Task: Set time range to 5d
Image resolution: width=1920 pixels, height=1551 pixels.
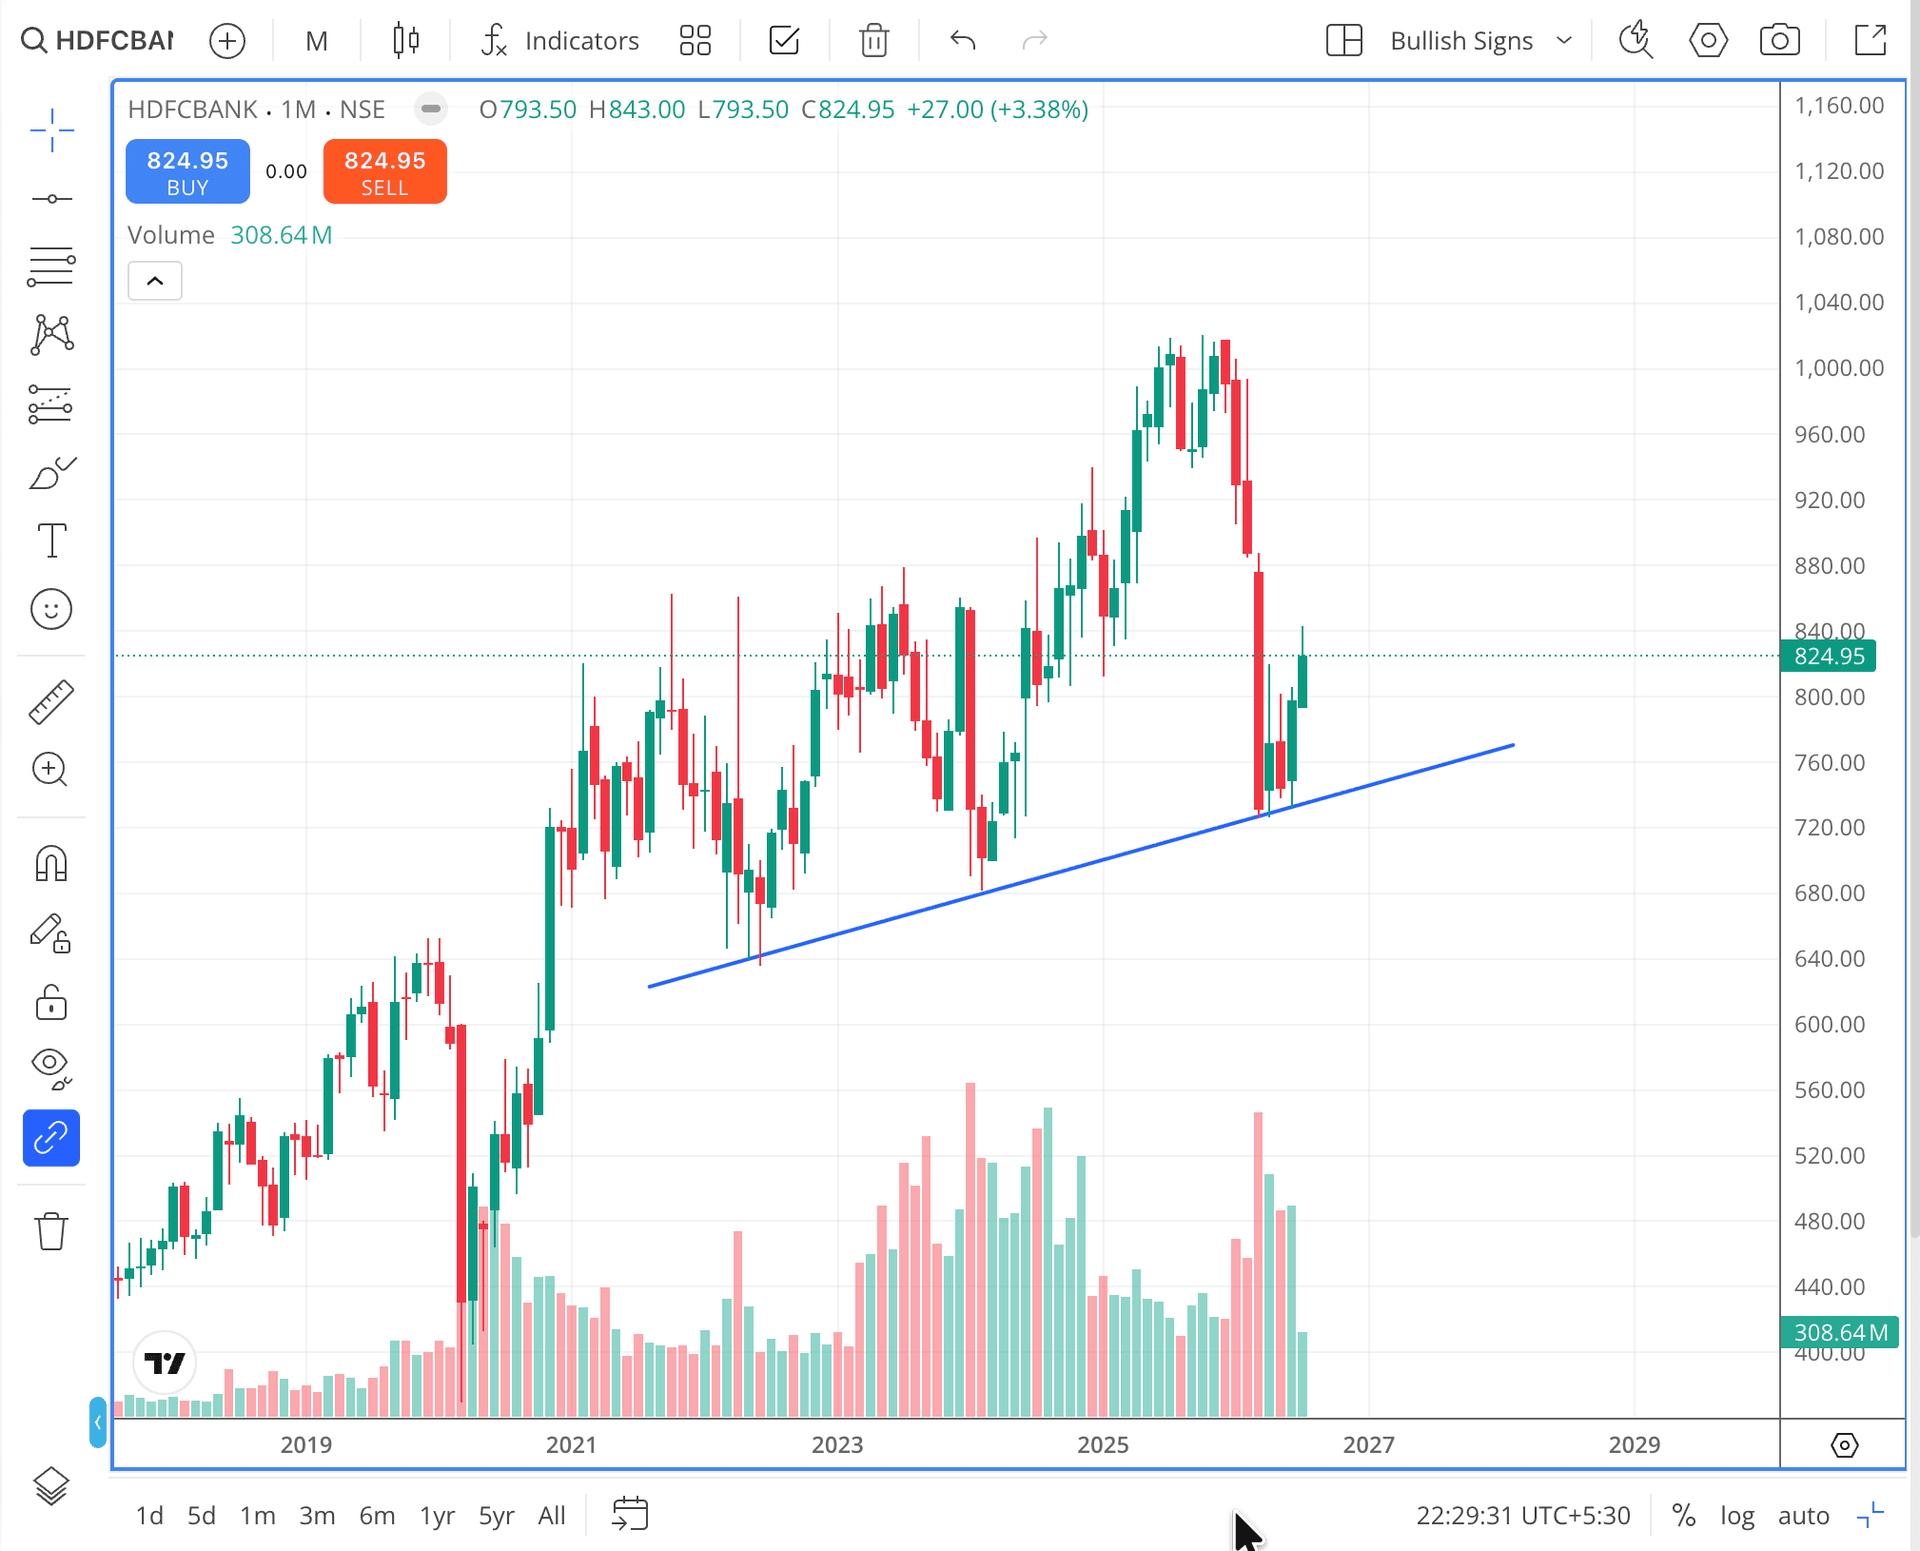Action: click(x=201, y=1515)
